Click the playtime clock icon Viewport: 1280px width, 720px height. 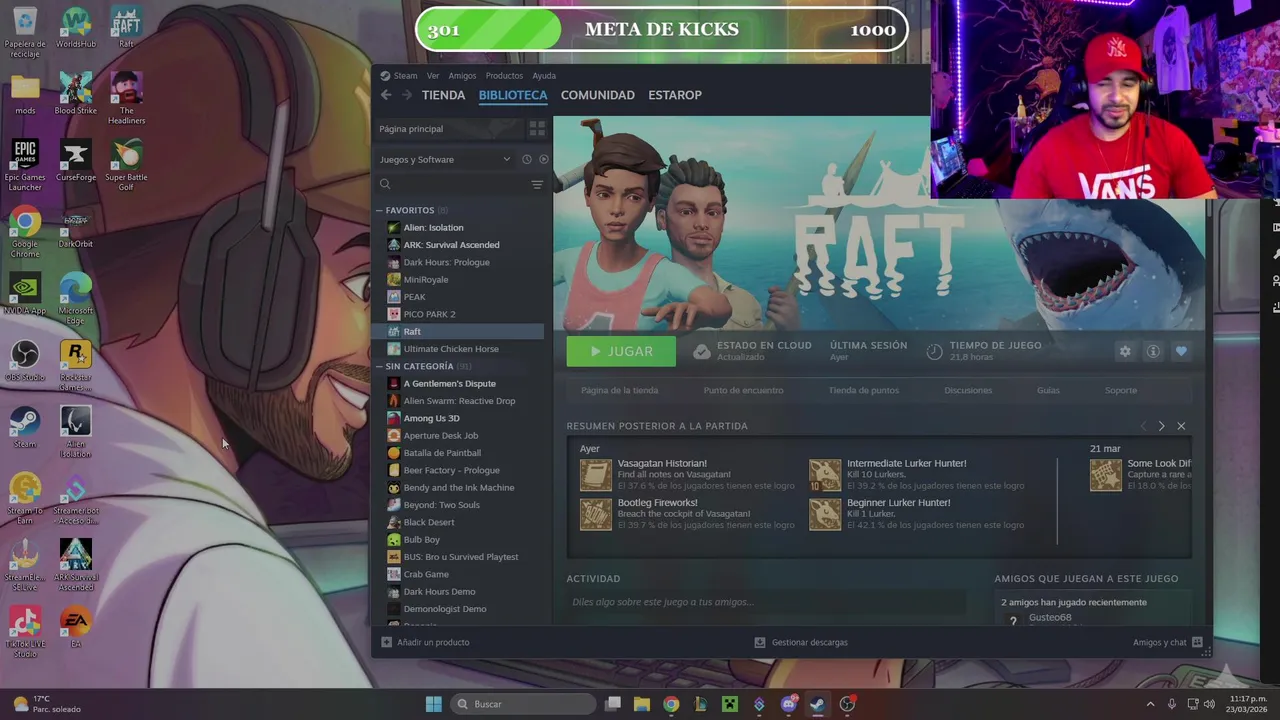pos(934,351)
